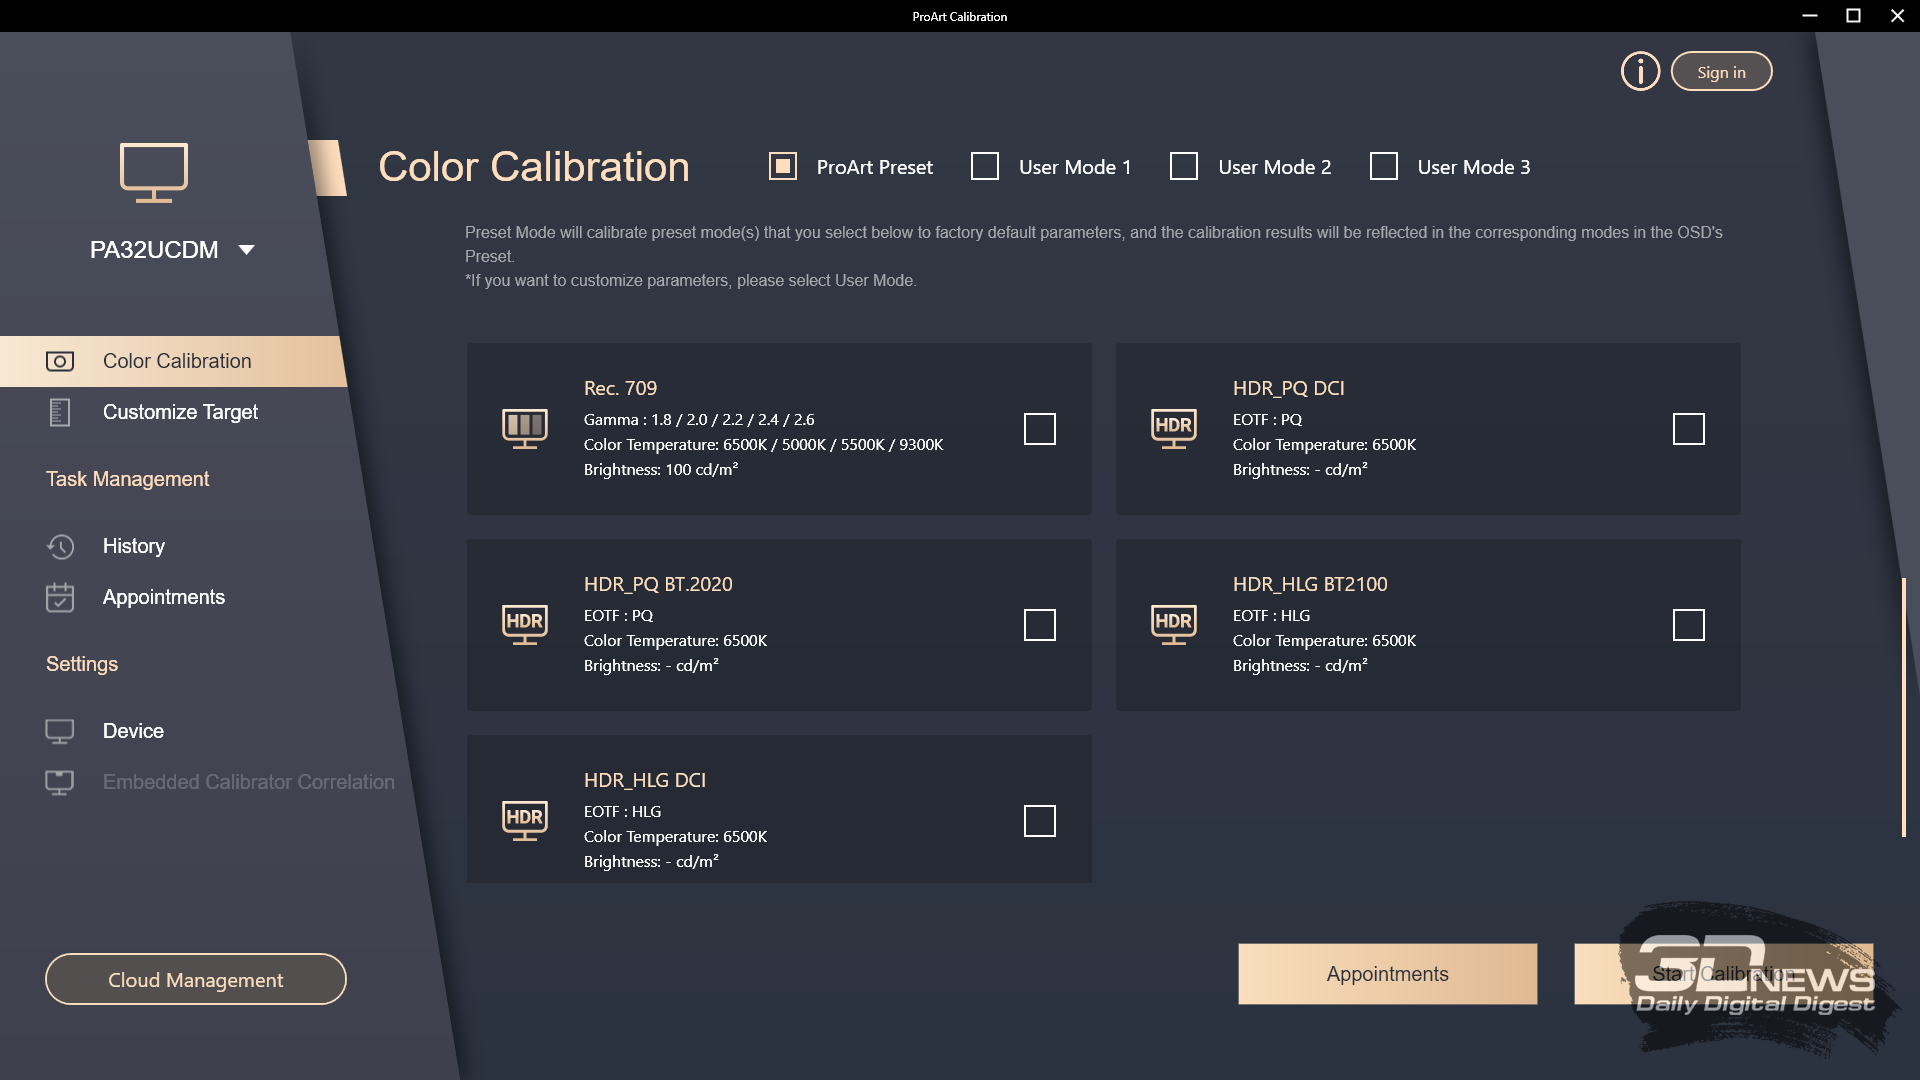Click the large monitor icon above PA32UCDM
The height and width of the screenshot is (1080, 1920).
(154, 172)
